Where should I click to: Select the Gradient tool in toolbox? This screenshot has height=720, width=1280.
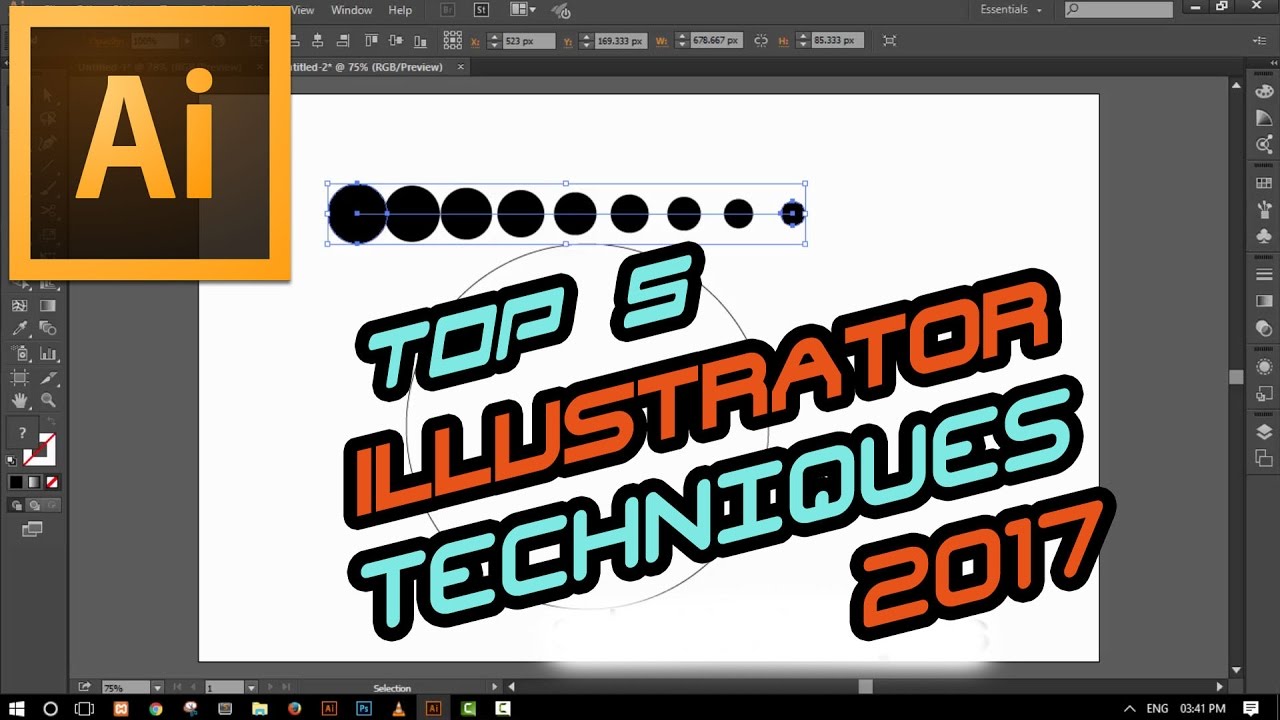click(47, 305)
